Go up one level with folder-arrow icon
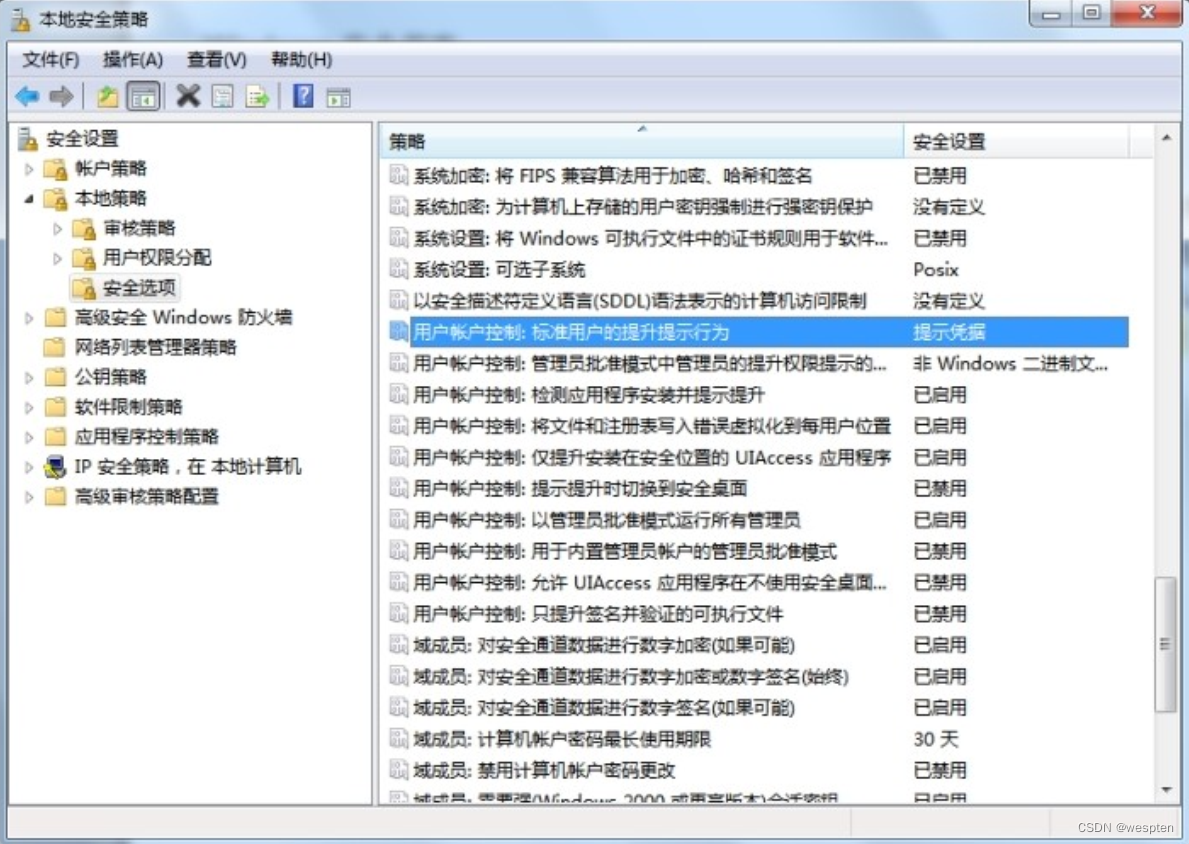1189x844 pixels. [108, 96]
